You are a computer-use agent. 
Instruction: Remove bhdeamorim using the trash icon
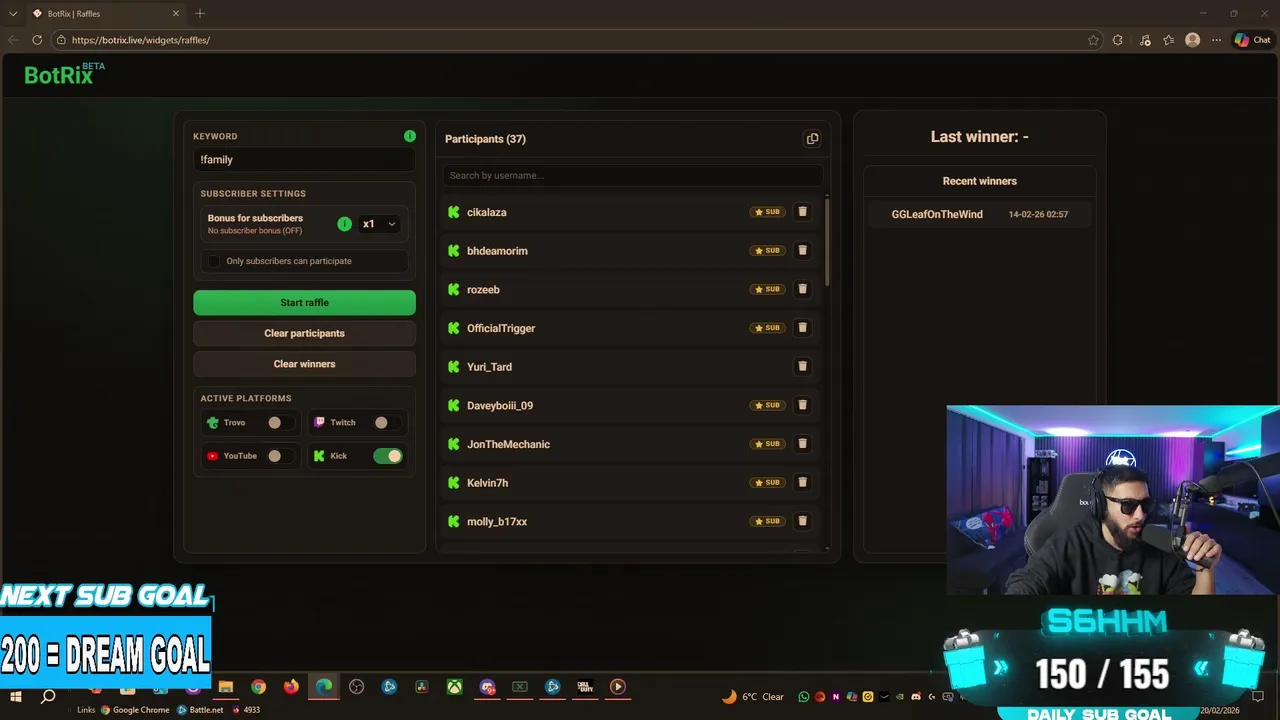pyautogui.click(x=802, y=250)
